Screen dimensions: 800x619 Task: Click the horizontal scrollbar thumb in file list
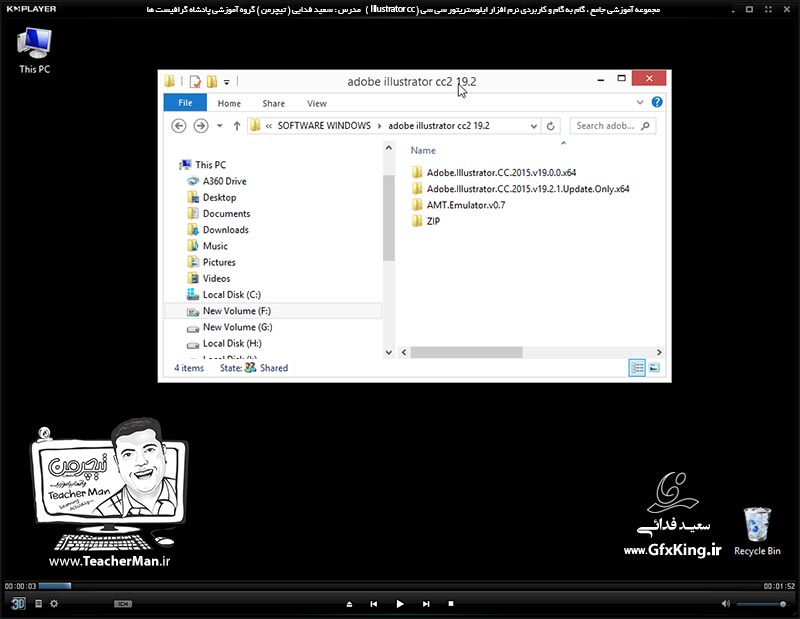click(466, 352)
